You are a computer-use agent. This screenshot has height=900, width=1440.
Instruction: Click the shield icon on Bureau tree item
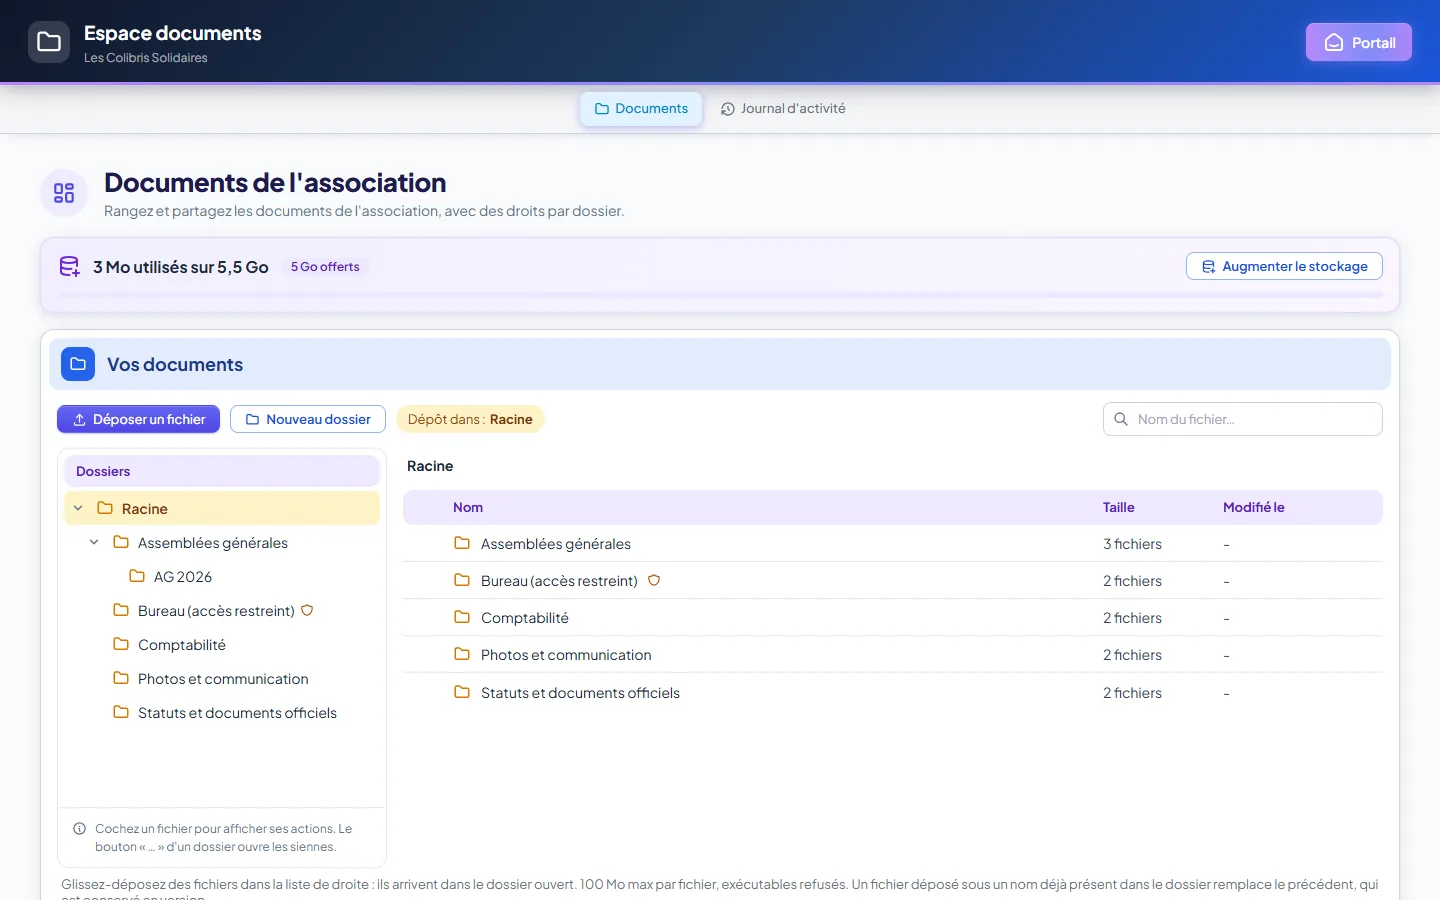coord(307,610)
